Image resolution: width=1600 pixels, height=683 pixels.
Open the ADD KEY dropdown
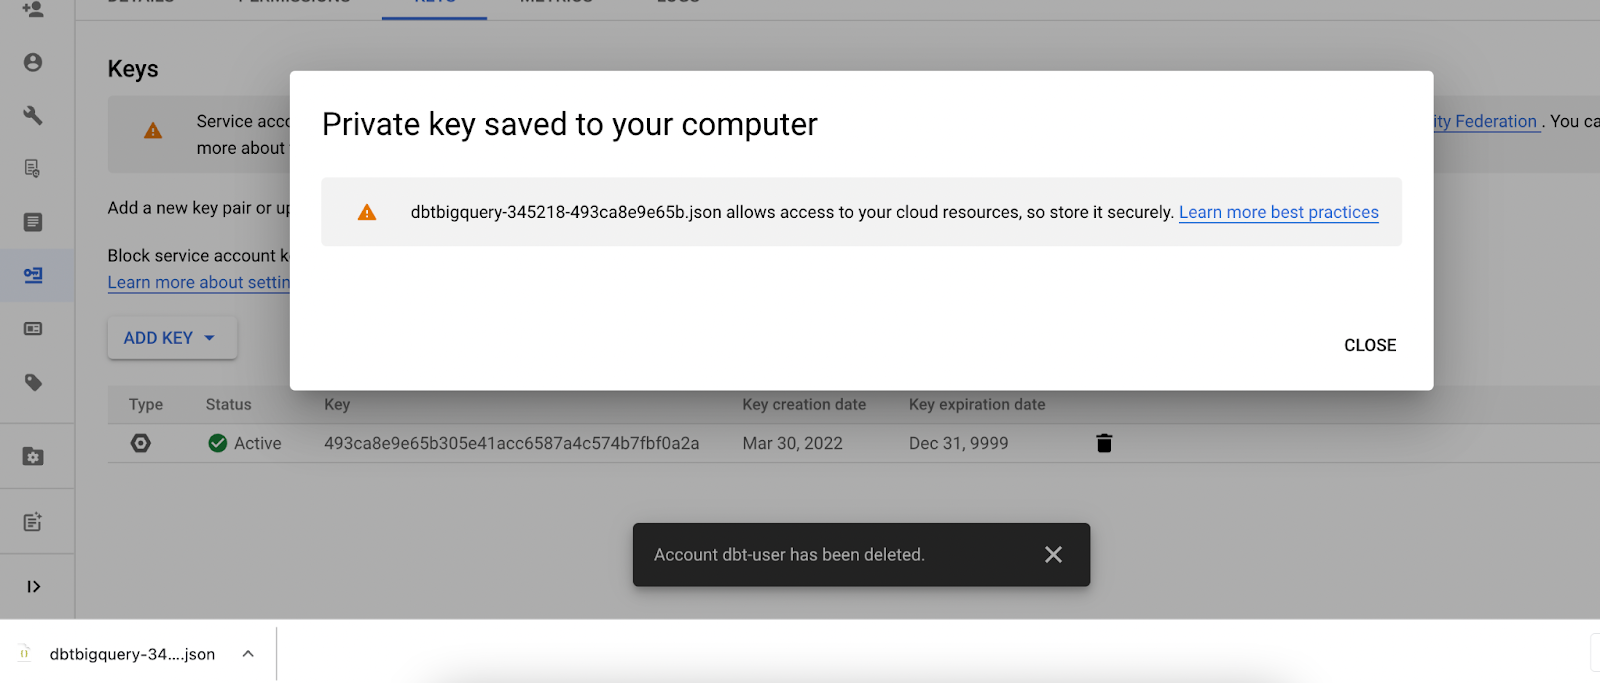coord(172,338)
